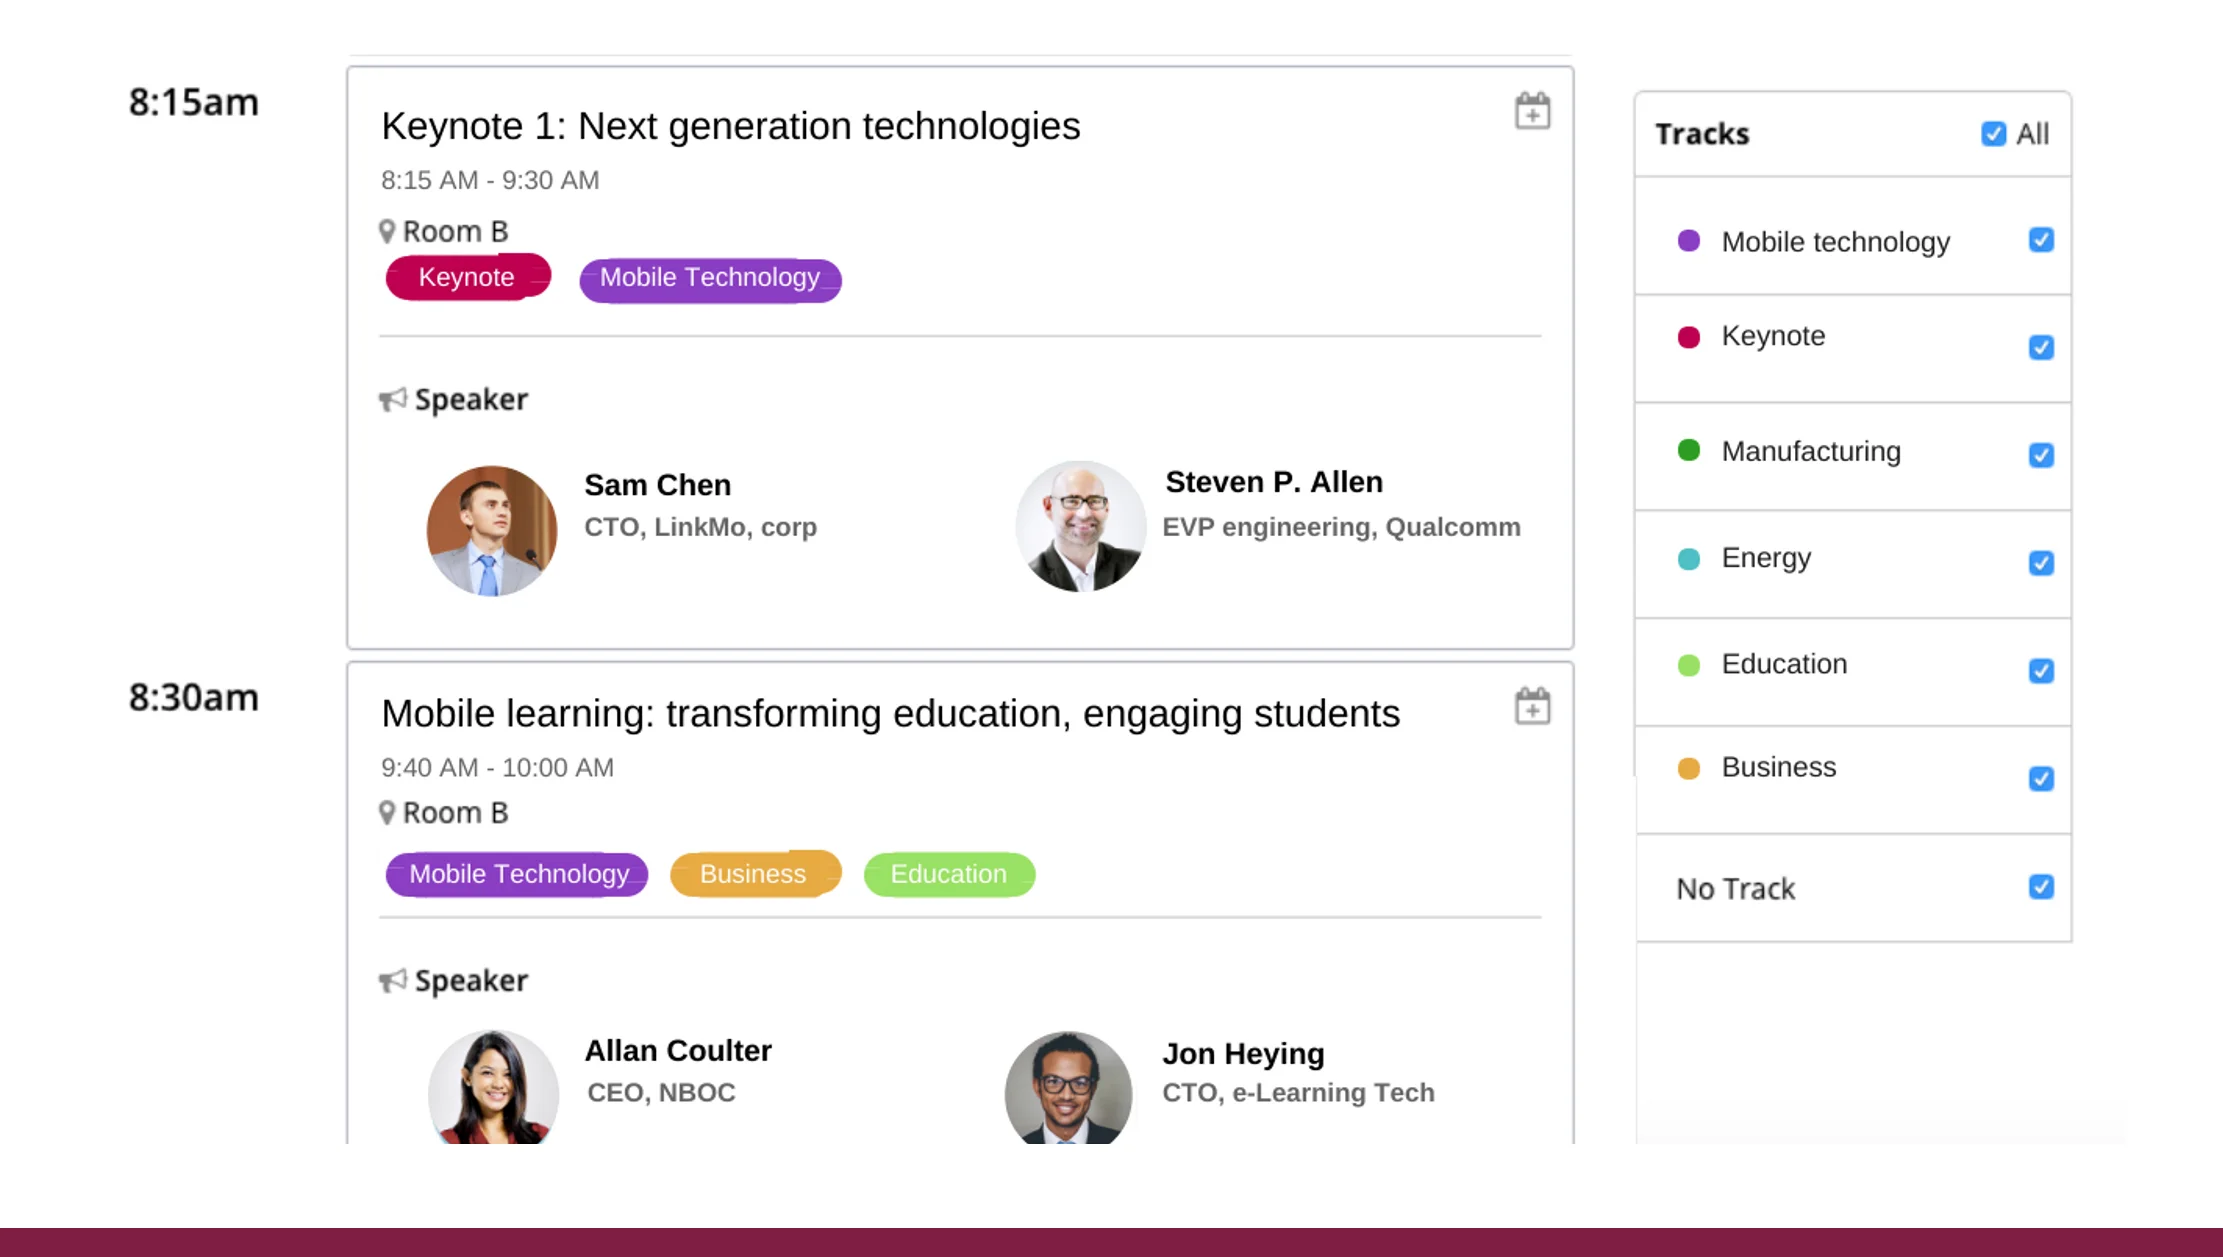The height and width of the screenshot is (1257, 2223).
Task: Uncheck the No Track filter
Action: (2041, 887)
